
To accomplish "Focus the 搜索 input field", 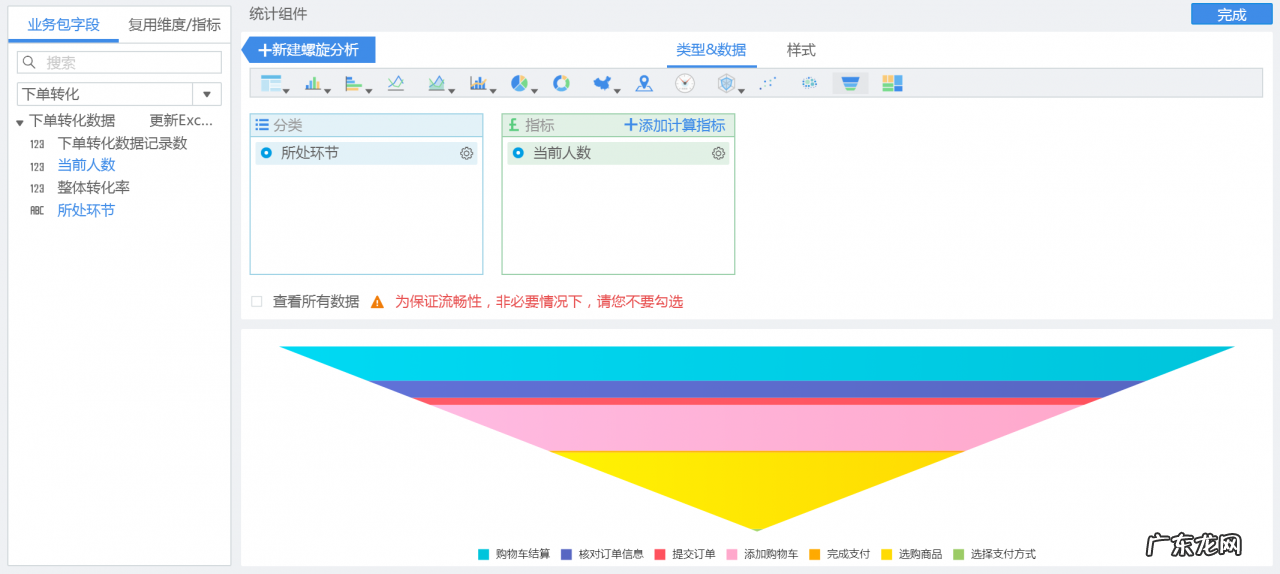I will 119,62.
